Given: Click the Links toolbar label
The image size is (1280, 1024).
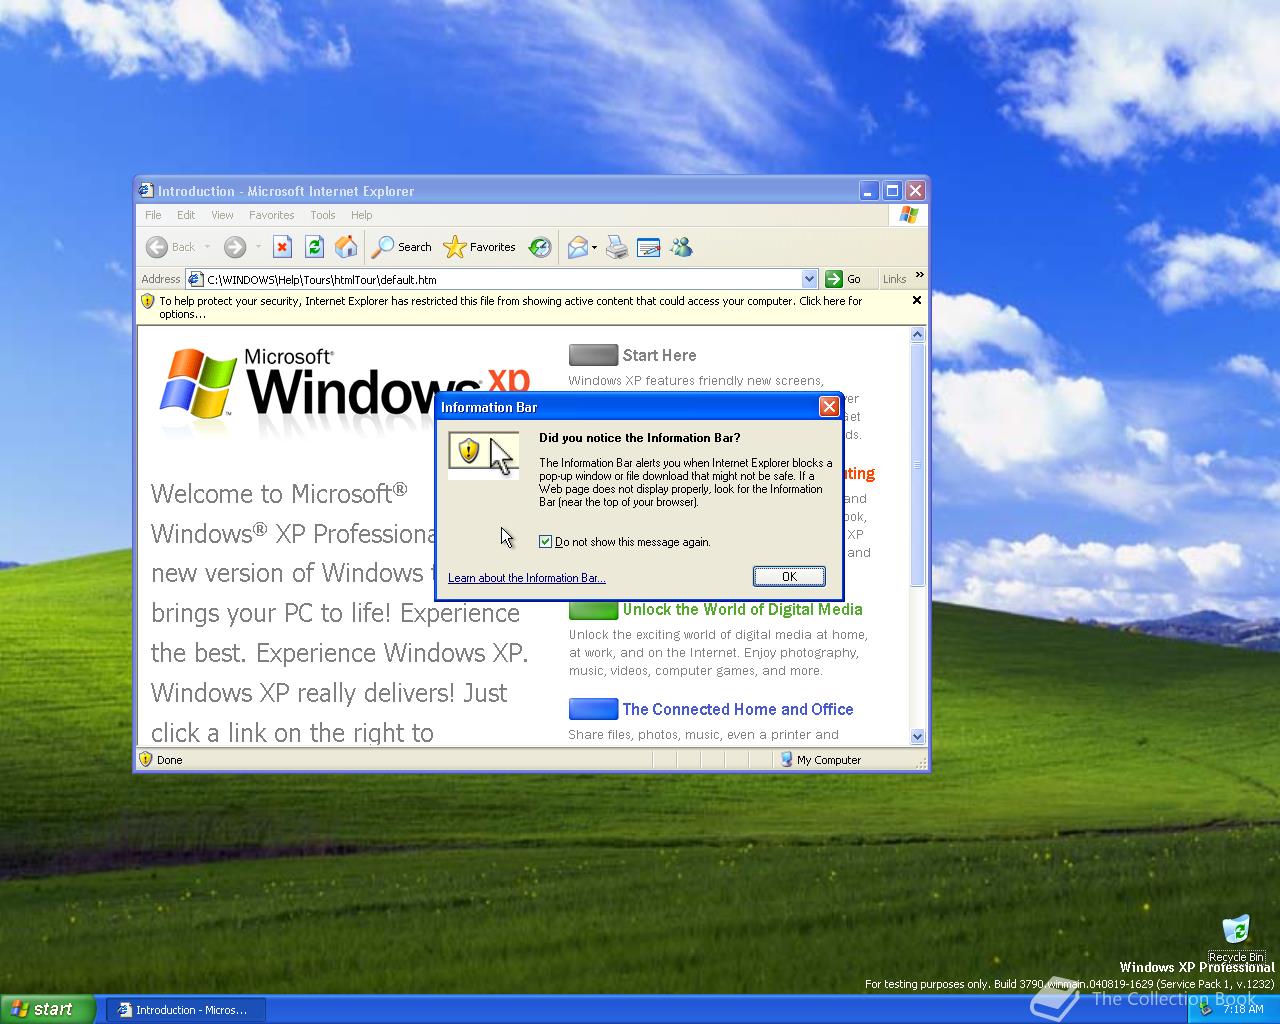Looking at the screenshot, I should pyautogui.click(x=894, y=279).
